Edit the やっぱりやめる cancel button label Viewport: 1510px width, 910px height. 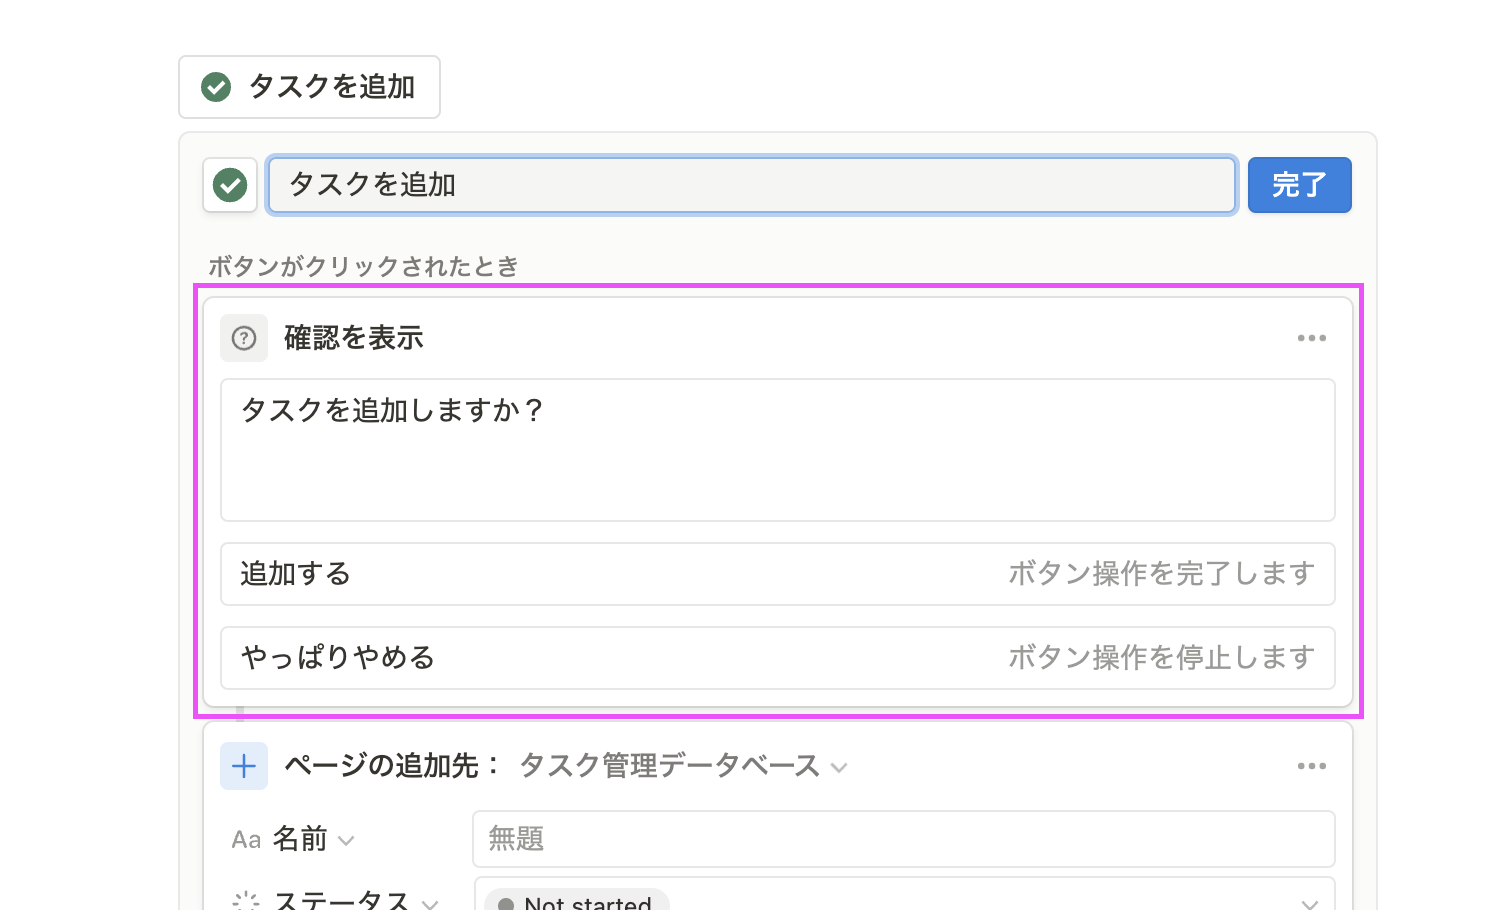pyautogui.click(x=778, y=658)
